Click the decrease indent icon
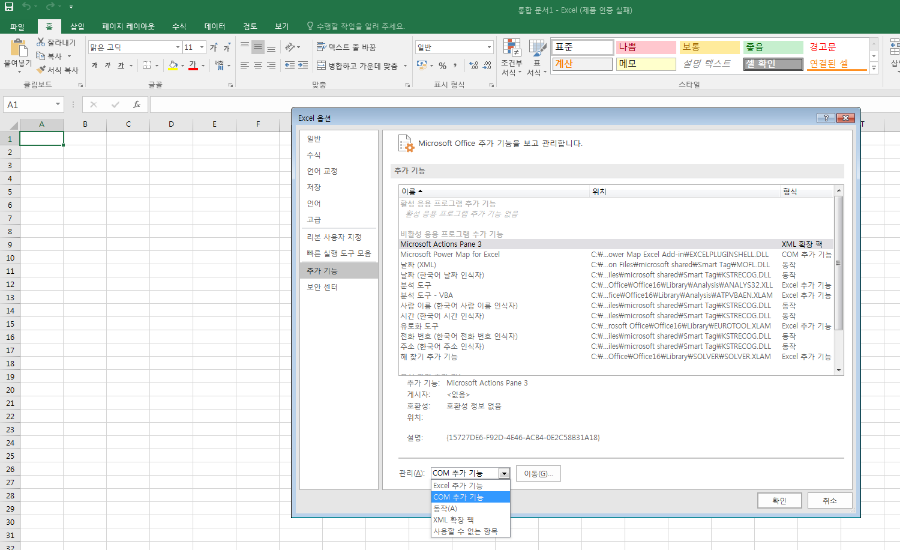 point(289,65)
